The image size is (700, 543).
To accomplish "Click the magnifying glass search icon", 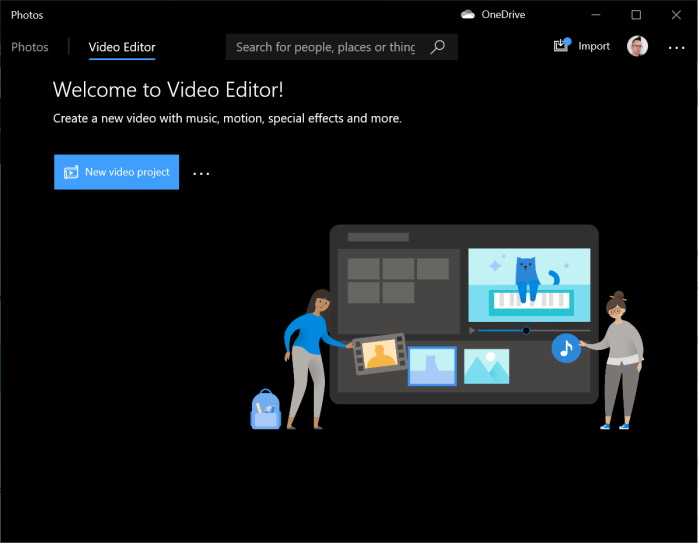I will pyautogui.click(x=437, y=47).
